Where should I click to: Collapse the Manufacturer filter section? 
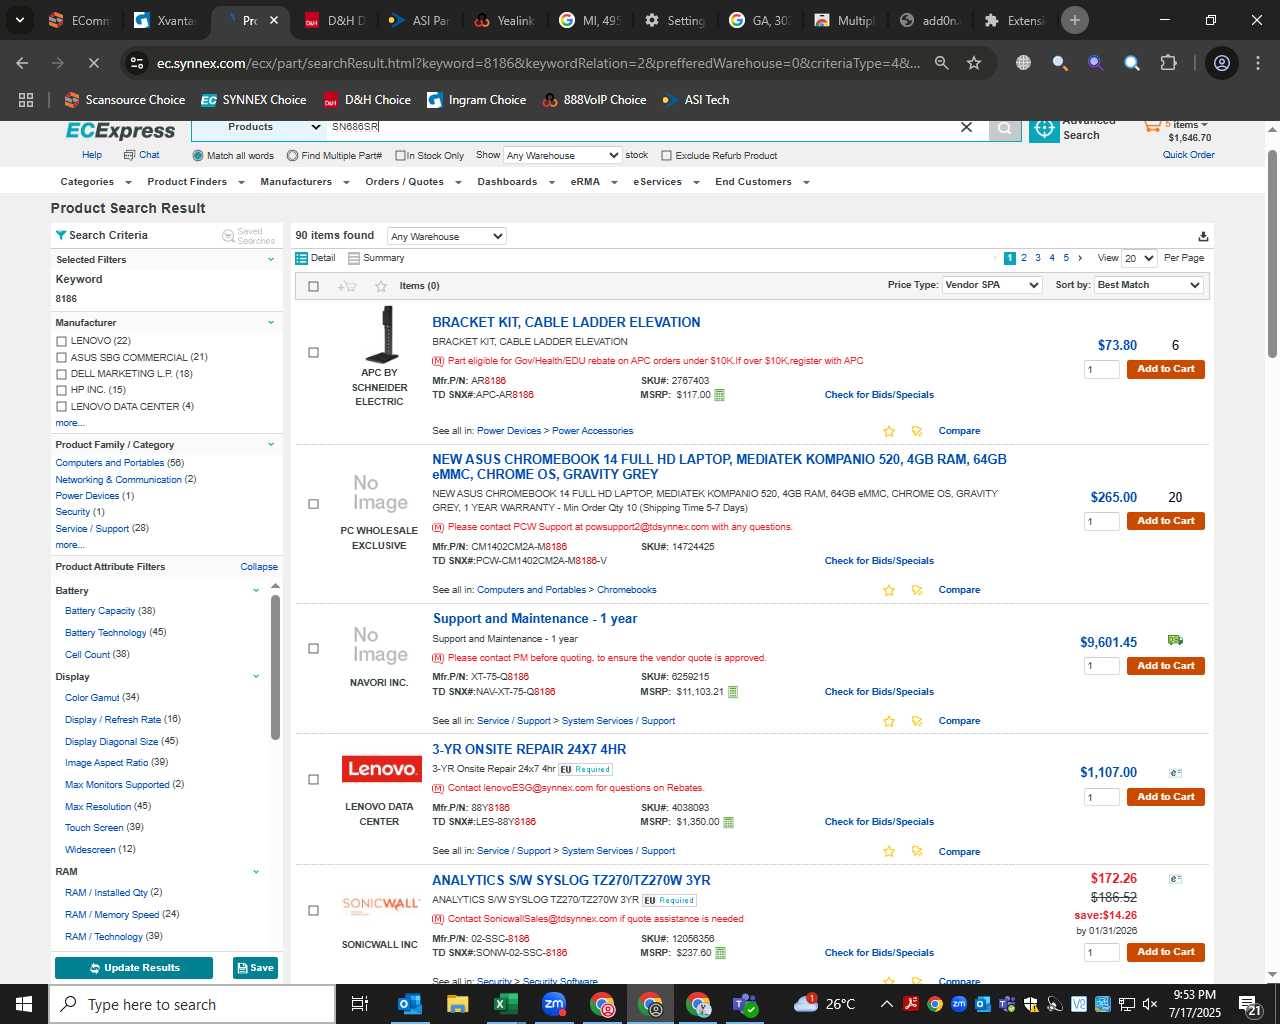[270, 323]
